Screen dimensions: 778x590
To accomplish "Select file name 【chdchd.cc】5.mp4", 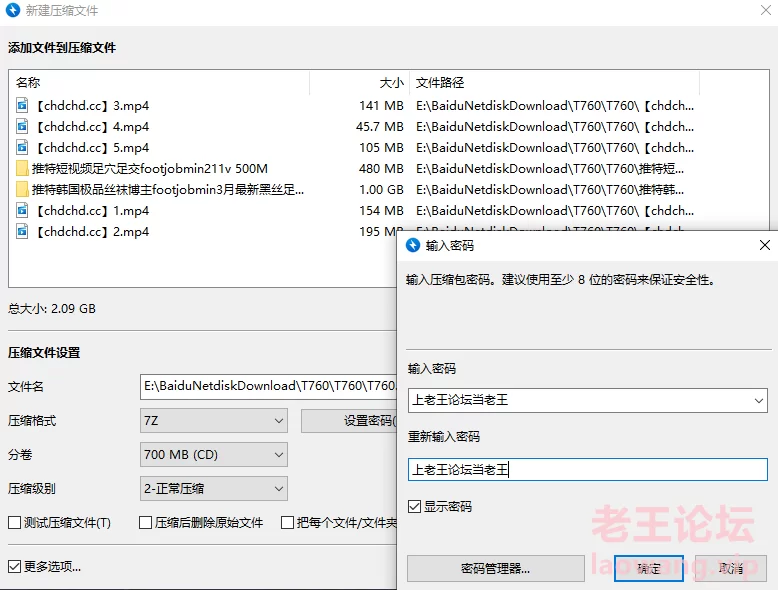I will (91, 147).
